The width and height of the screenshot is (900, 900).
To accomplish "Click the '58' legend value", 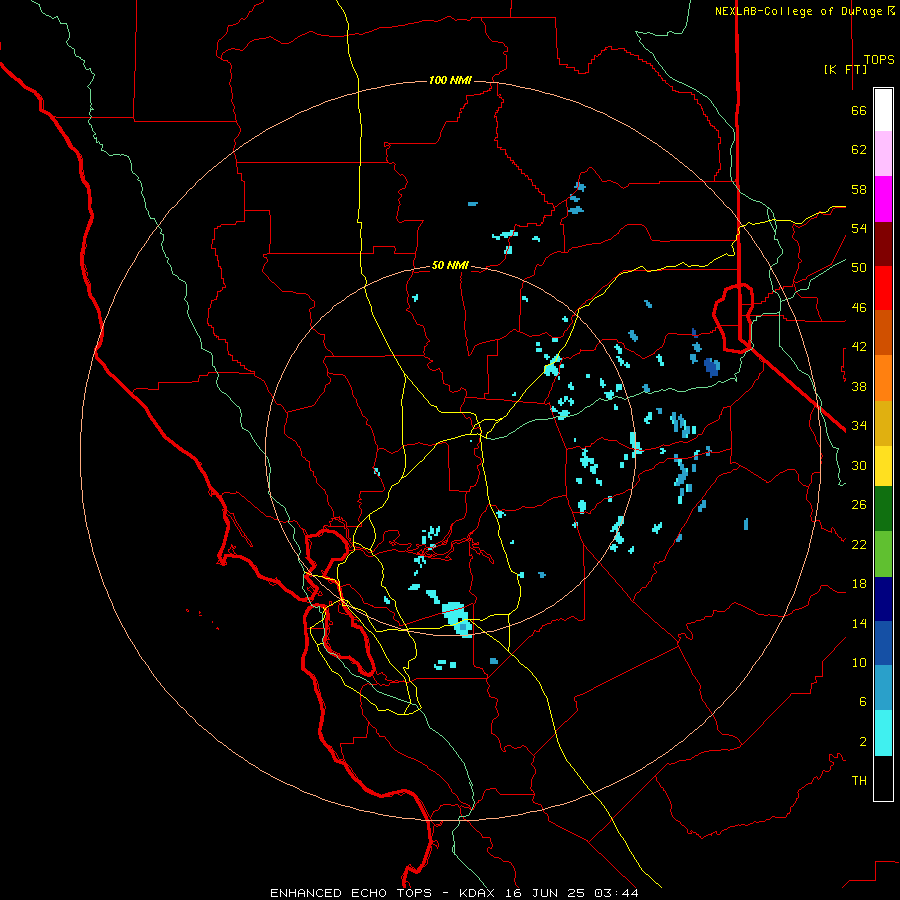I will coord(859,189).
